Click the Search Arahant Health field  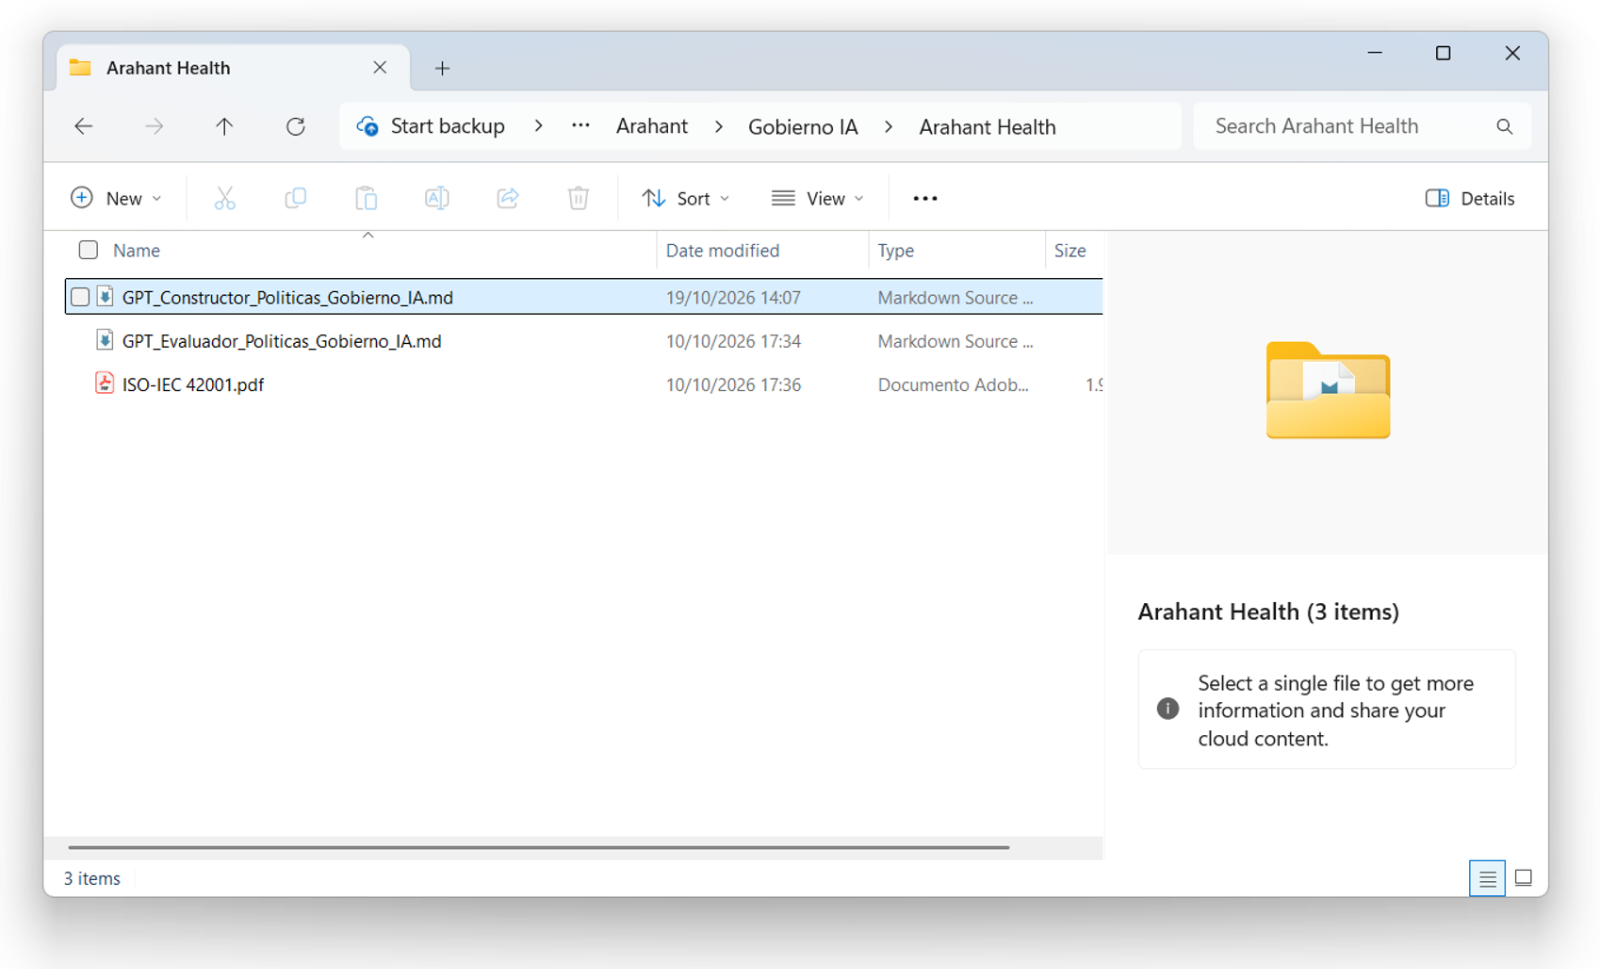1362,126
